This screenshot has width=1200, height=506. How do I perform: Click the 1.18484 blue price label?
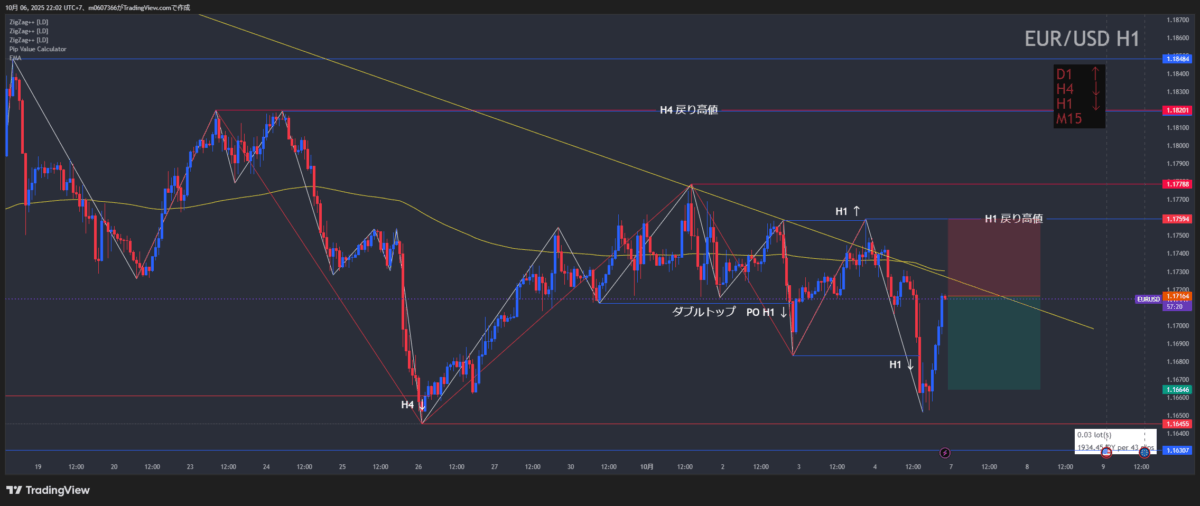[1176, 59]
